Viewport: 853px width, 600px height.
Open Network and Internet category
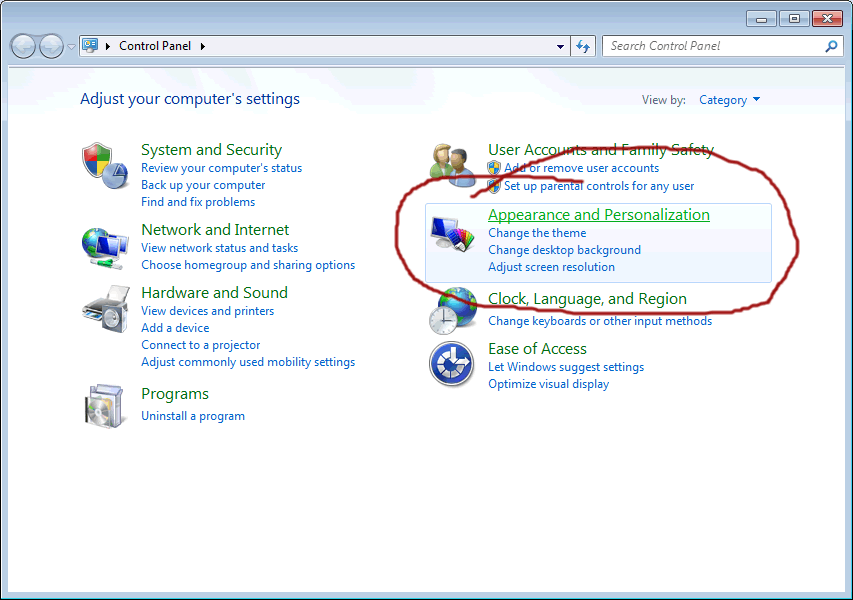215,230
